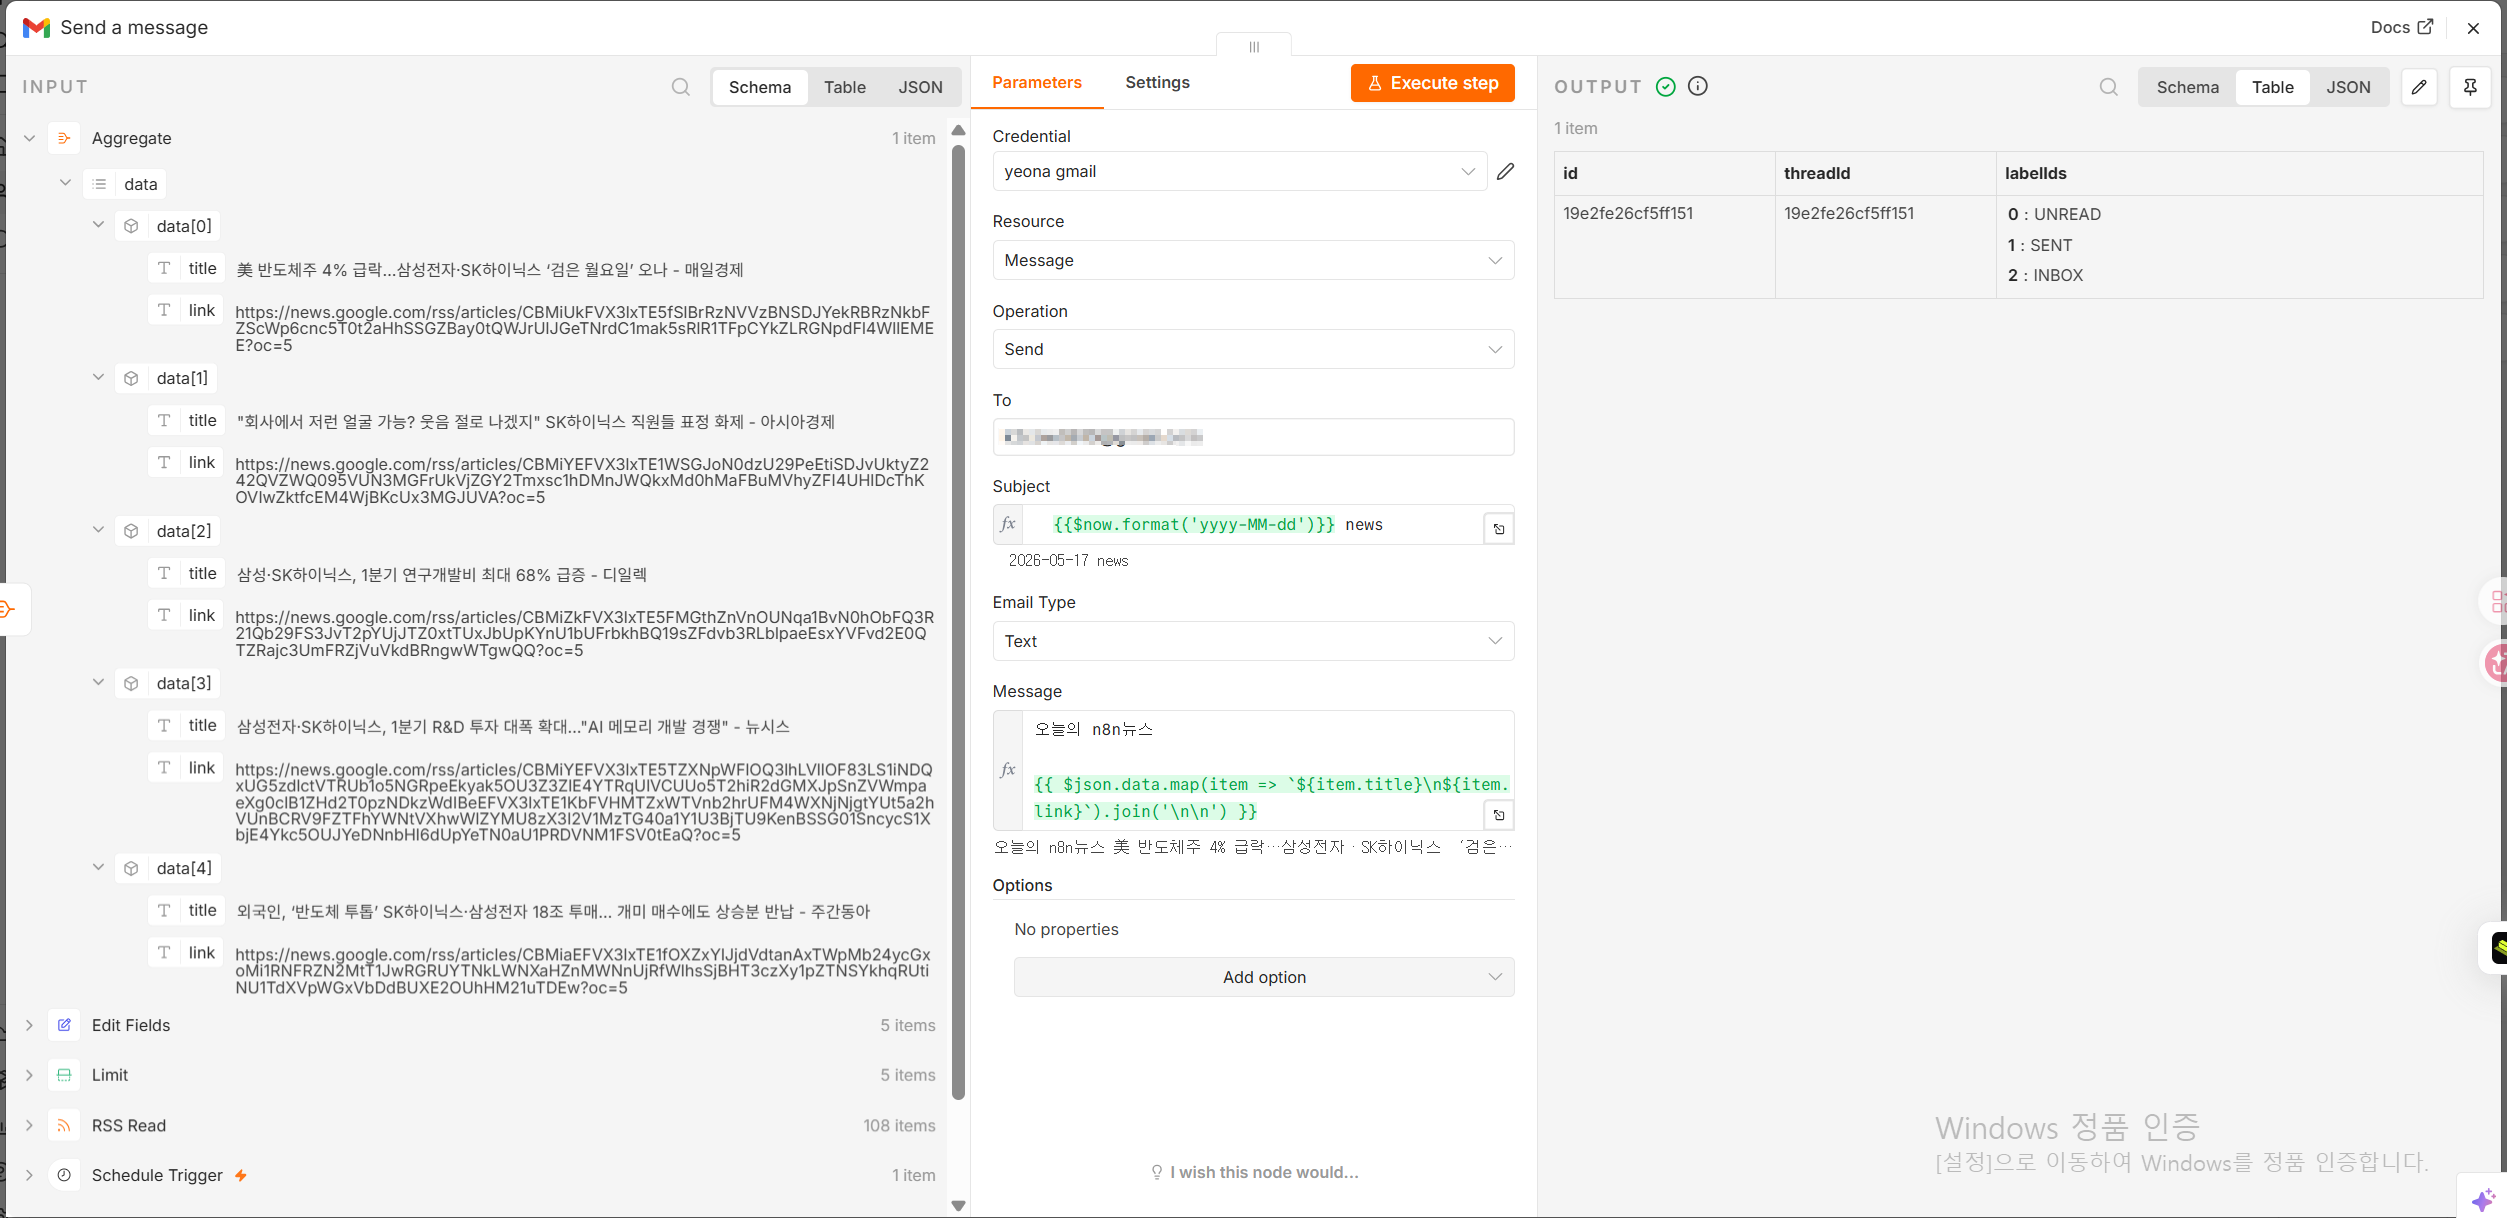Click the Aggregate node icon
Viewport: 2507px width, 1218px height.
[x=64, y=138]
